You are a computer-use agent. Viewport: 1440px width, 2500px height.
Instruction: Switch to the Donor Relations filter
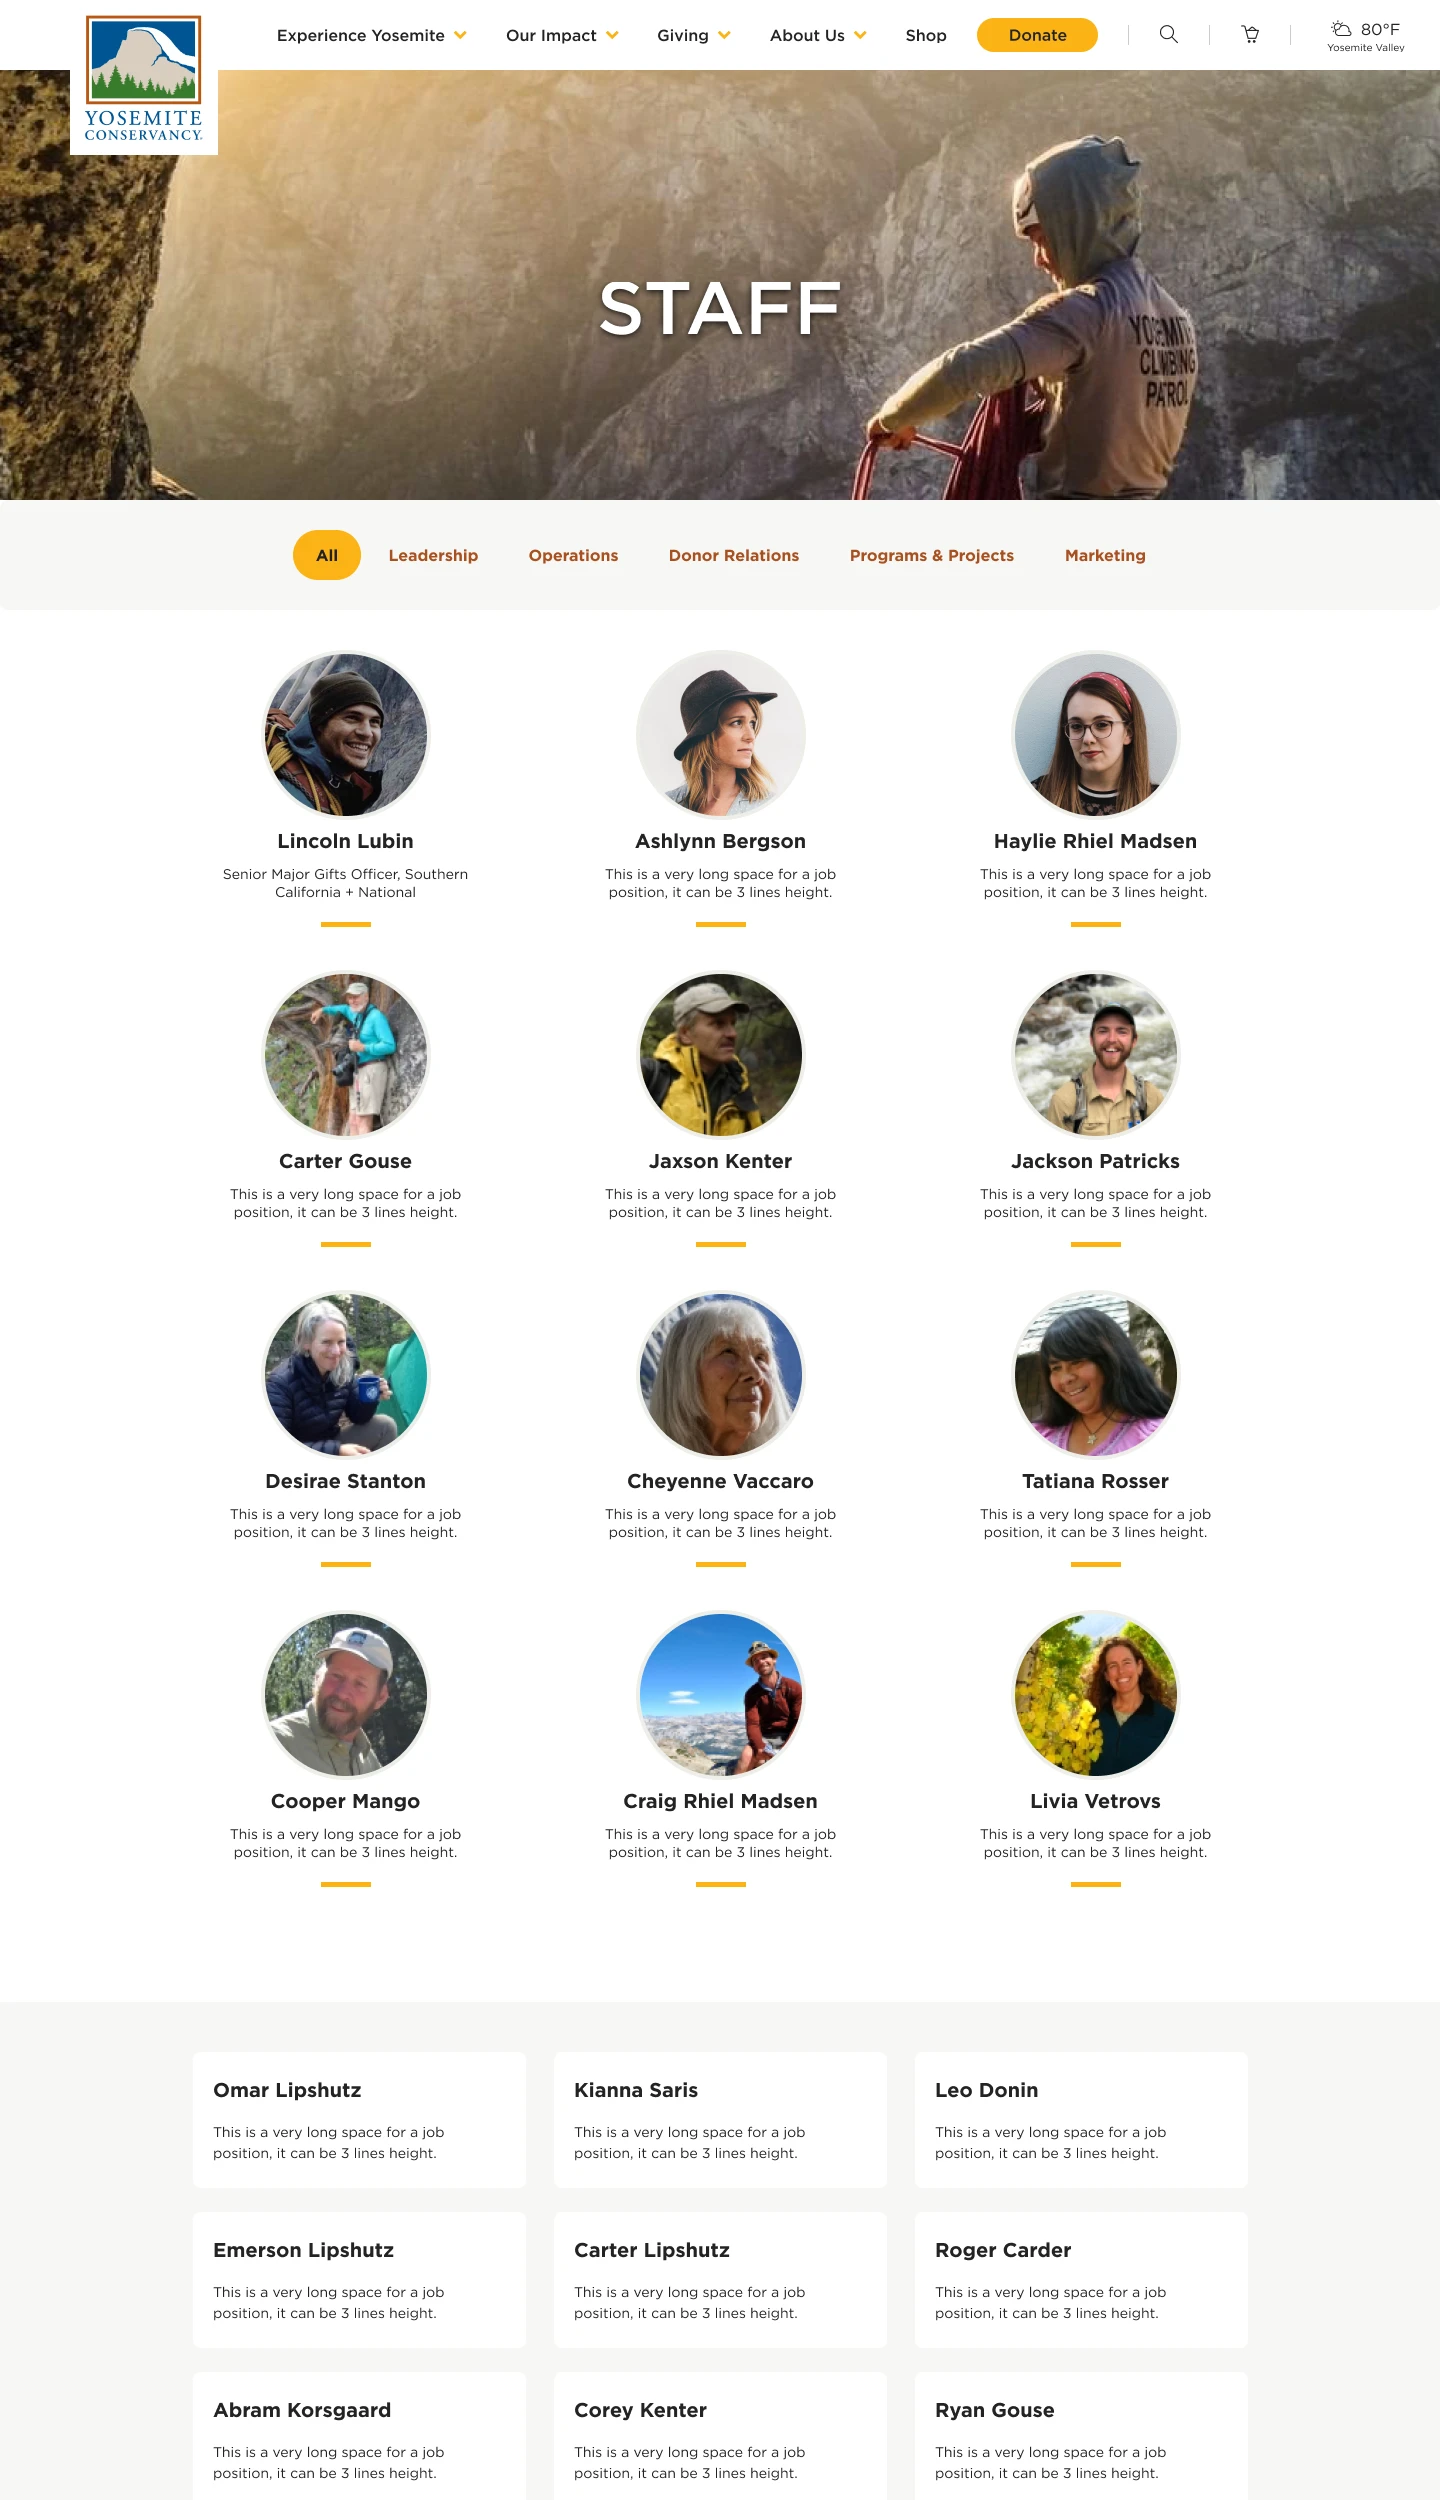pyautogui.click(x=734, y=555)
